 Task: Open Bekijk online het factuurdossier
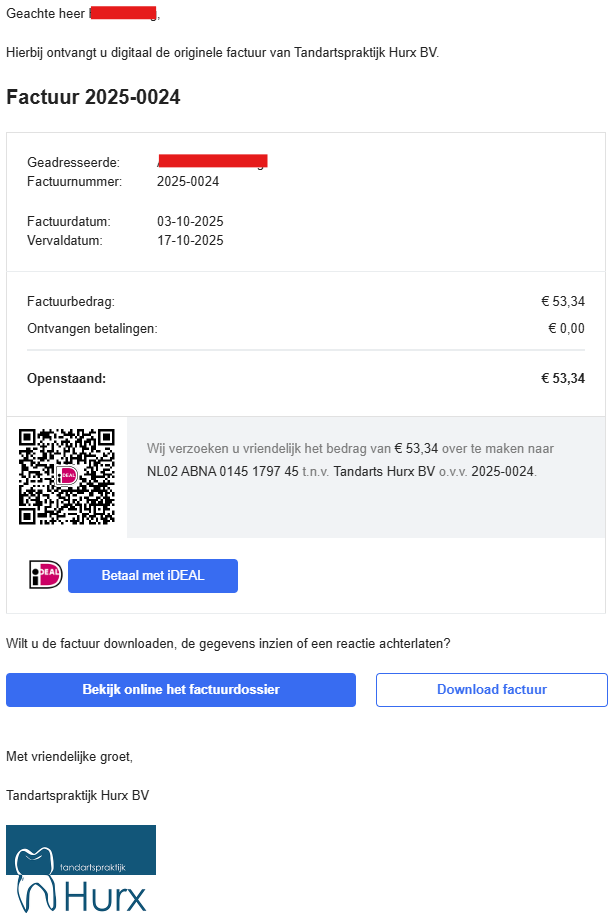[181, 690]
